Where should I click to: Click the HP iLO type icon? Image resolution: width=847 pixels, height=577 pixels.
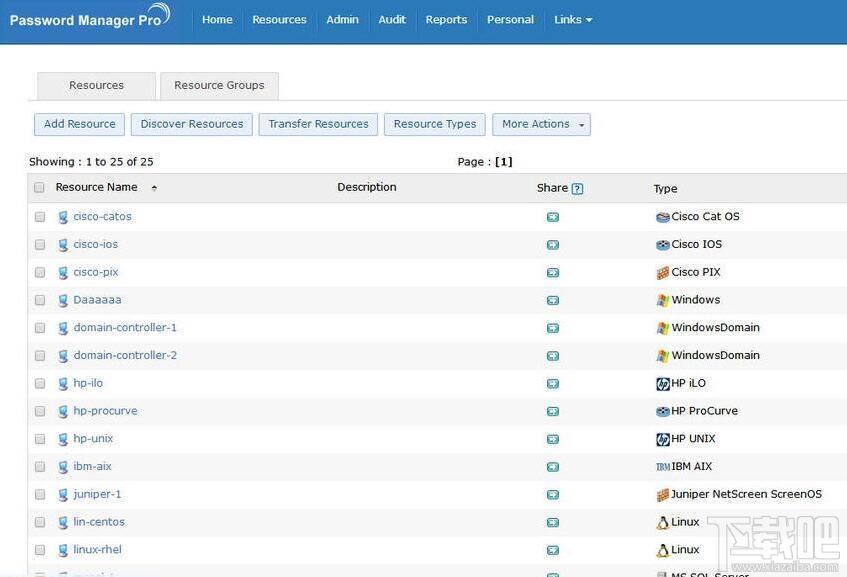663,384
